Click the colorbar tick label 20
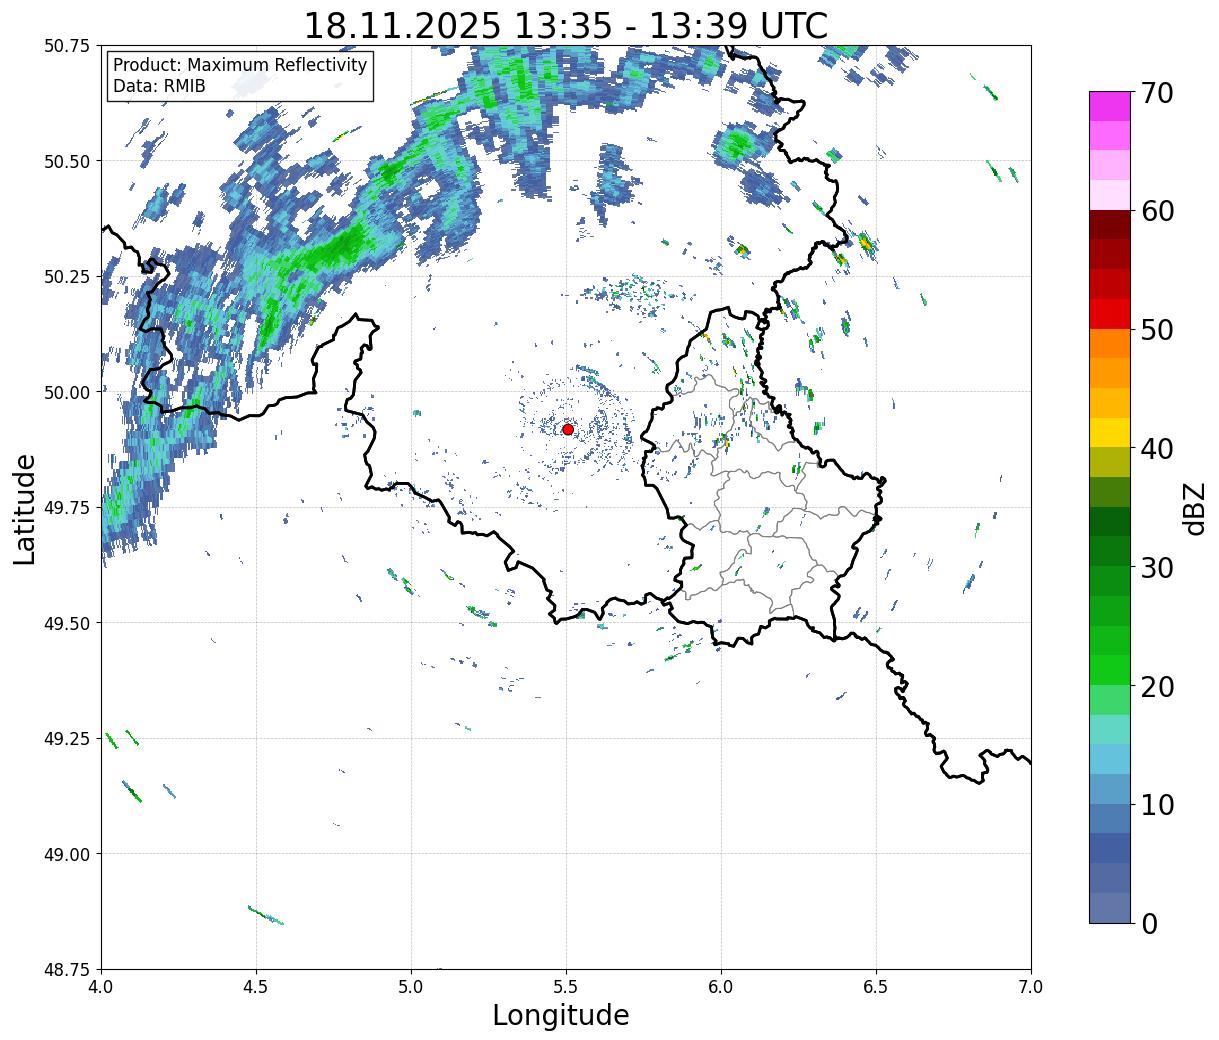1219x1040 pixels. click(x=1157, y=686)
